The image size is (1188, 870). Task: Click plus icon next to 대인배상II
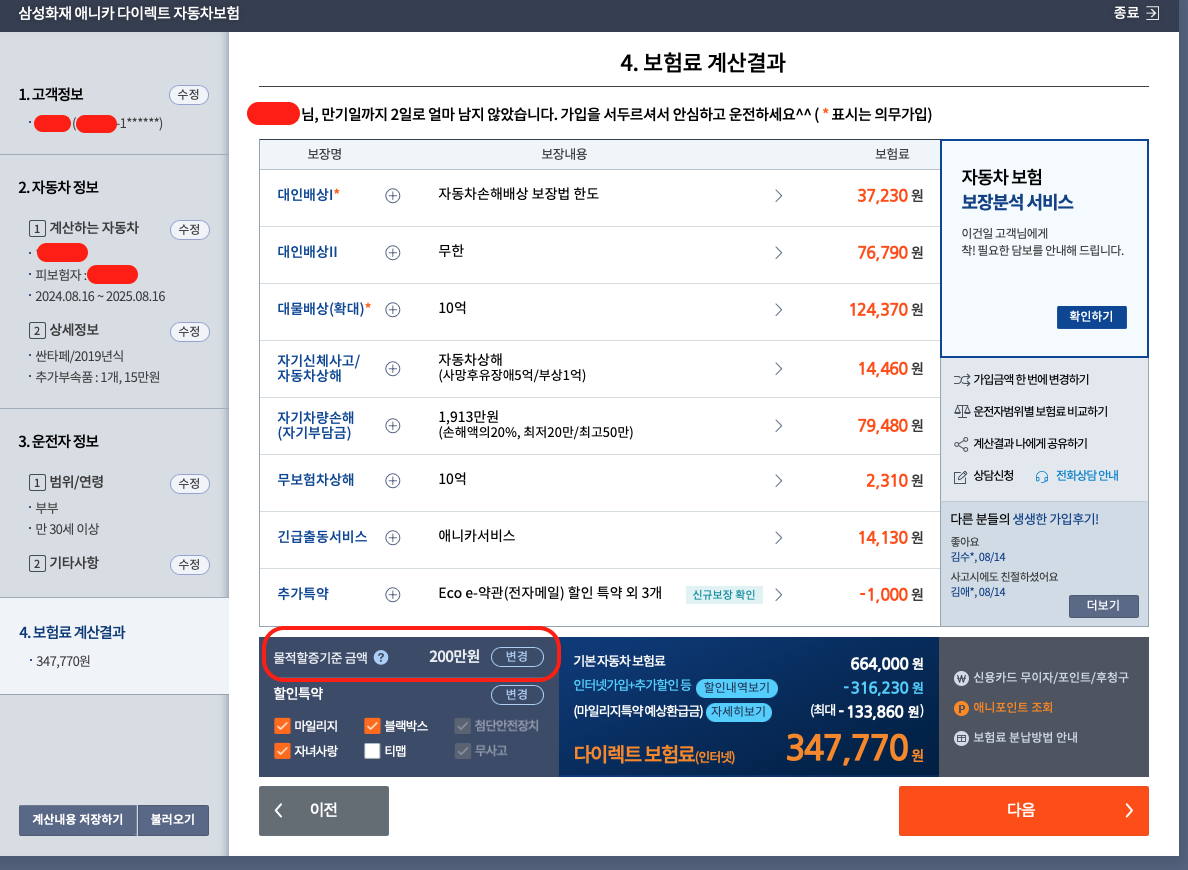click(392, 252)
